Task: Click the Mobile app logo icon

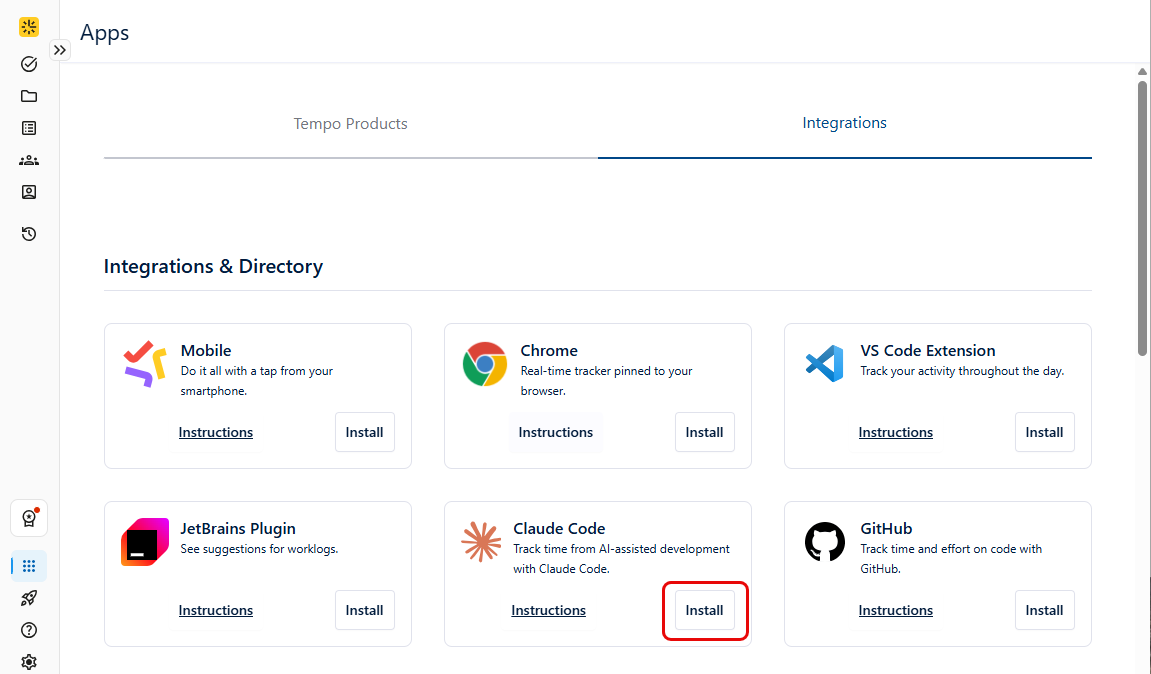Action: (145, 363)
